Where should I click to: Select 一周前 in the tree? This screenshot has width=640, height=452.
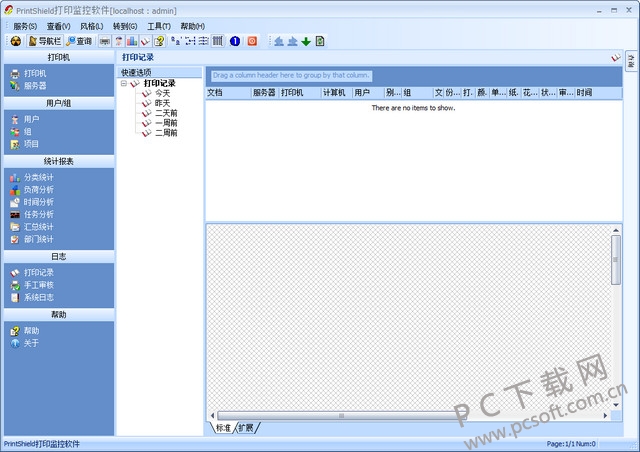click(x=166, y=122)
